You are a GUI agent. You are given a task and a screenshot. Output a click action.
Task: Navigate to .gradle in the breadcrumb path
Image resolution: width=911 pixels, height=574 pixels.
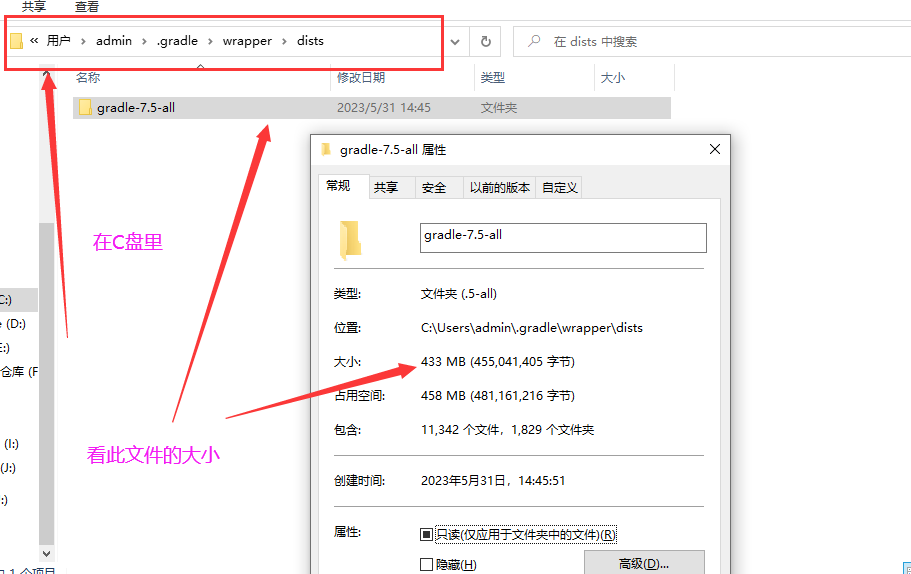pyautogui.click(x=177, y=41)
